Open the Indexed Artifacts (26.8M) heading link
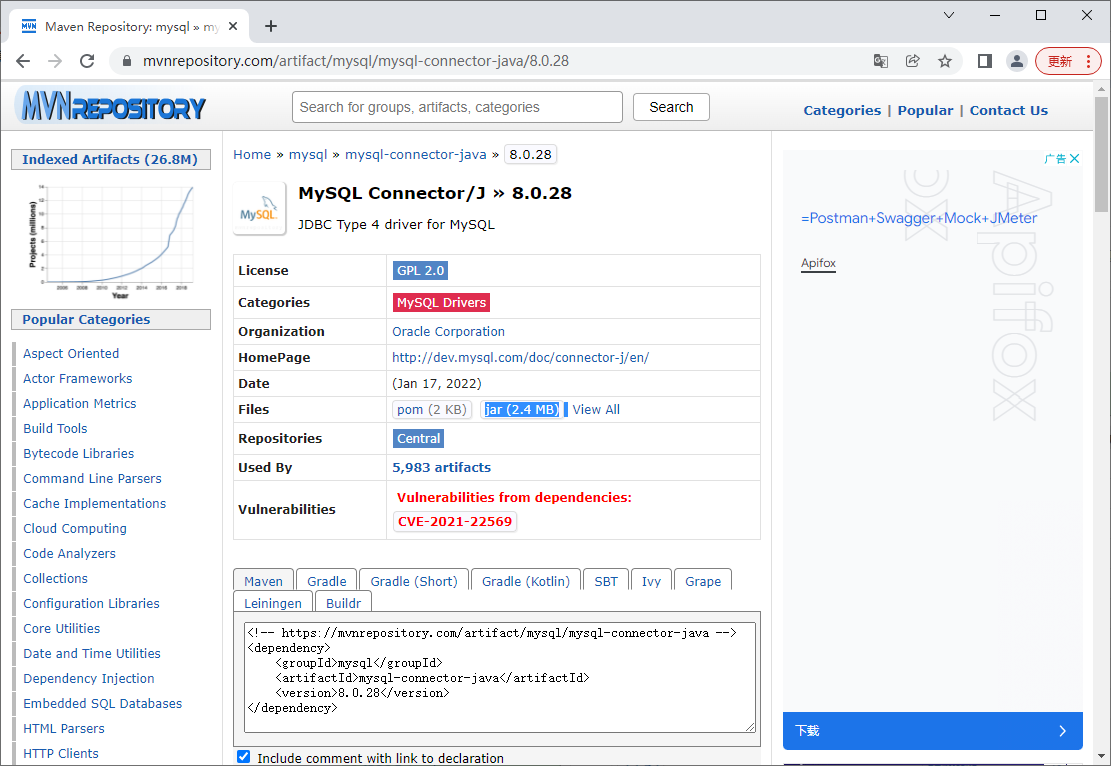Image resolution: width=1111 pixels, height=766 pixels. pos(110,159)
